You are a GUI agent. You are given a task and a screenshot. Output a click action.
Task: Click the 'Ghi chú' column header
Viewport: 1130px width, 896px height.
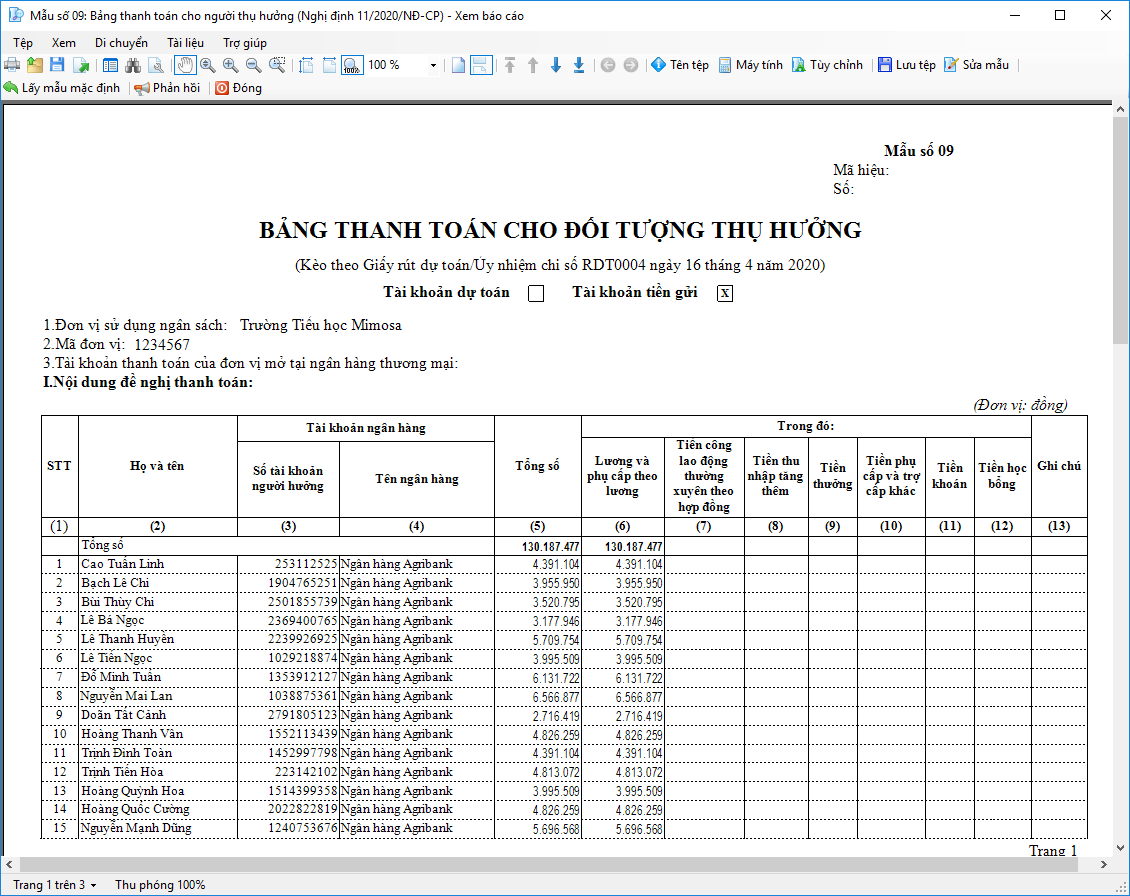[x=1059, y=466]
